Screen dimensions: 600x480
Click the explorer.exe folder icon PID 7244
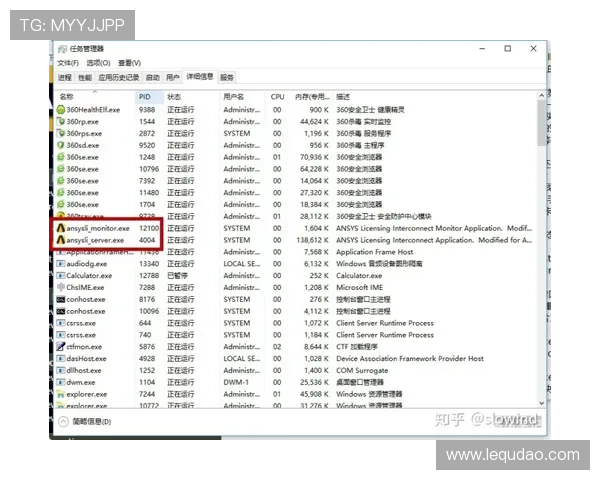coord(60,394)
